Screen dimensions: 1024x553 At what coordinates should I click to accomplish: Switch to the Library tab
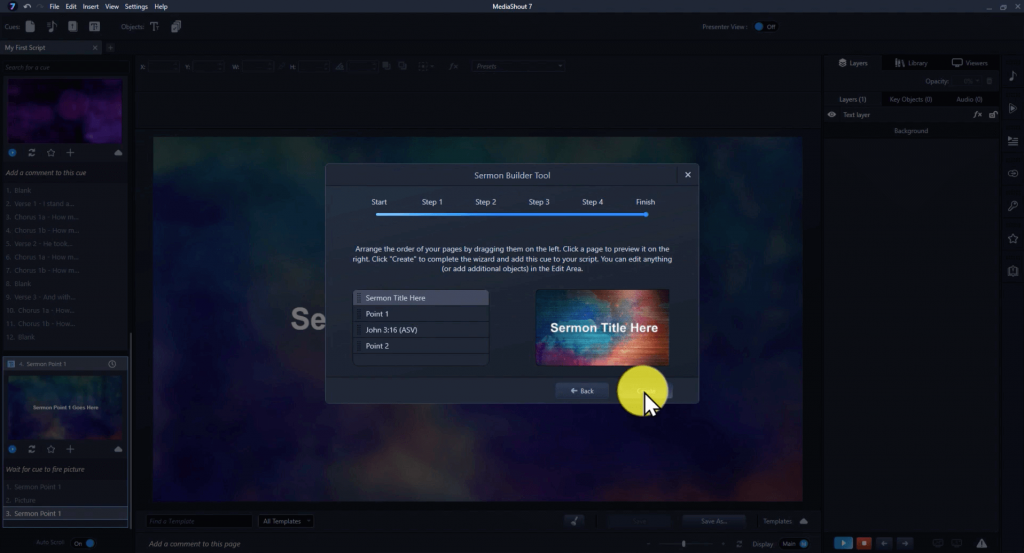(x=911, y=63)
